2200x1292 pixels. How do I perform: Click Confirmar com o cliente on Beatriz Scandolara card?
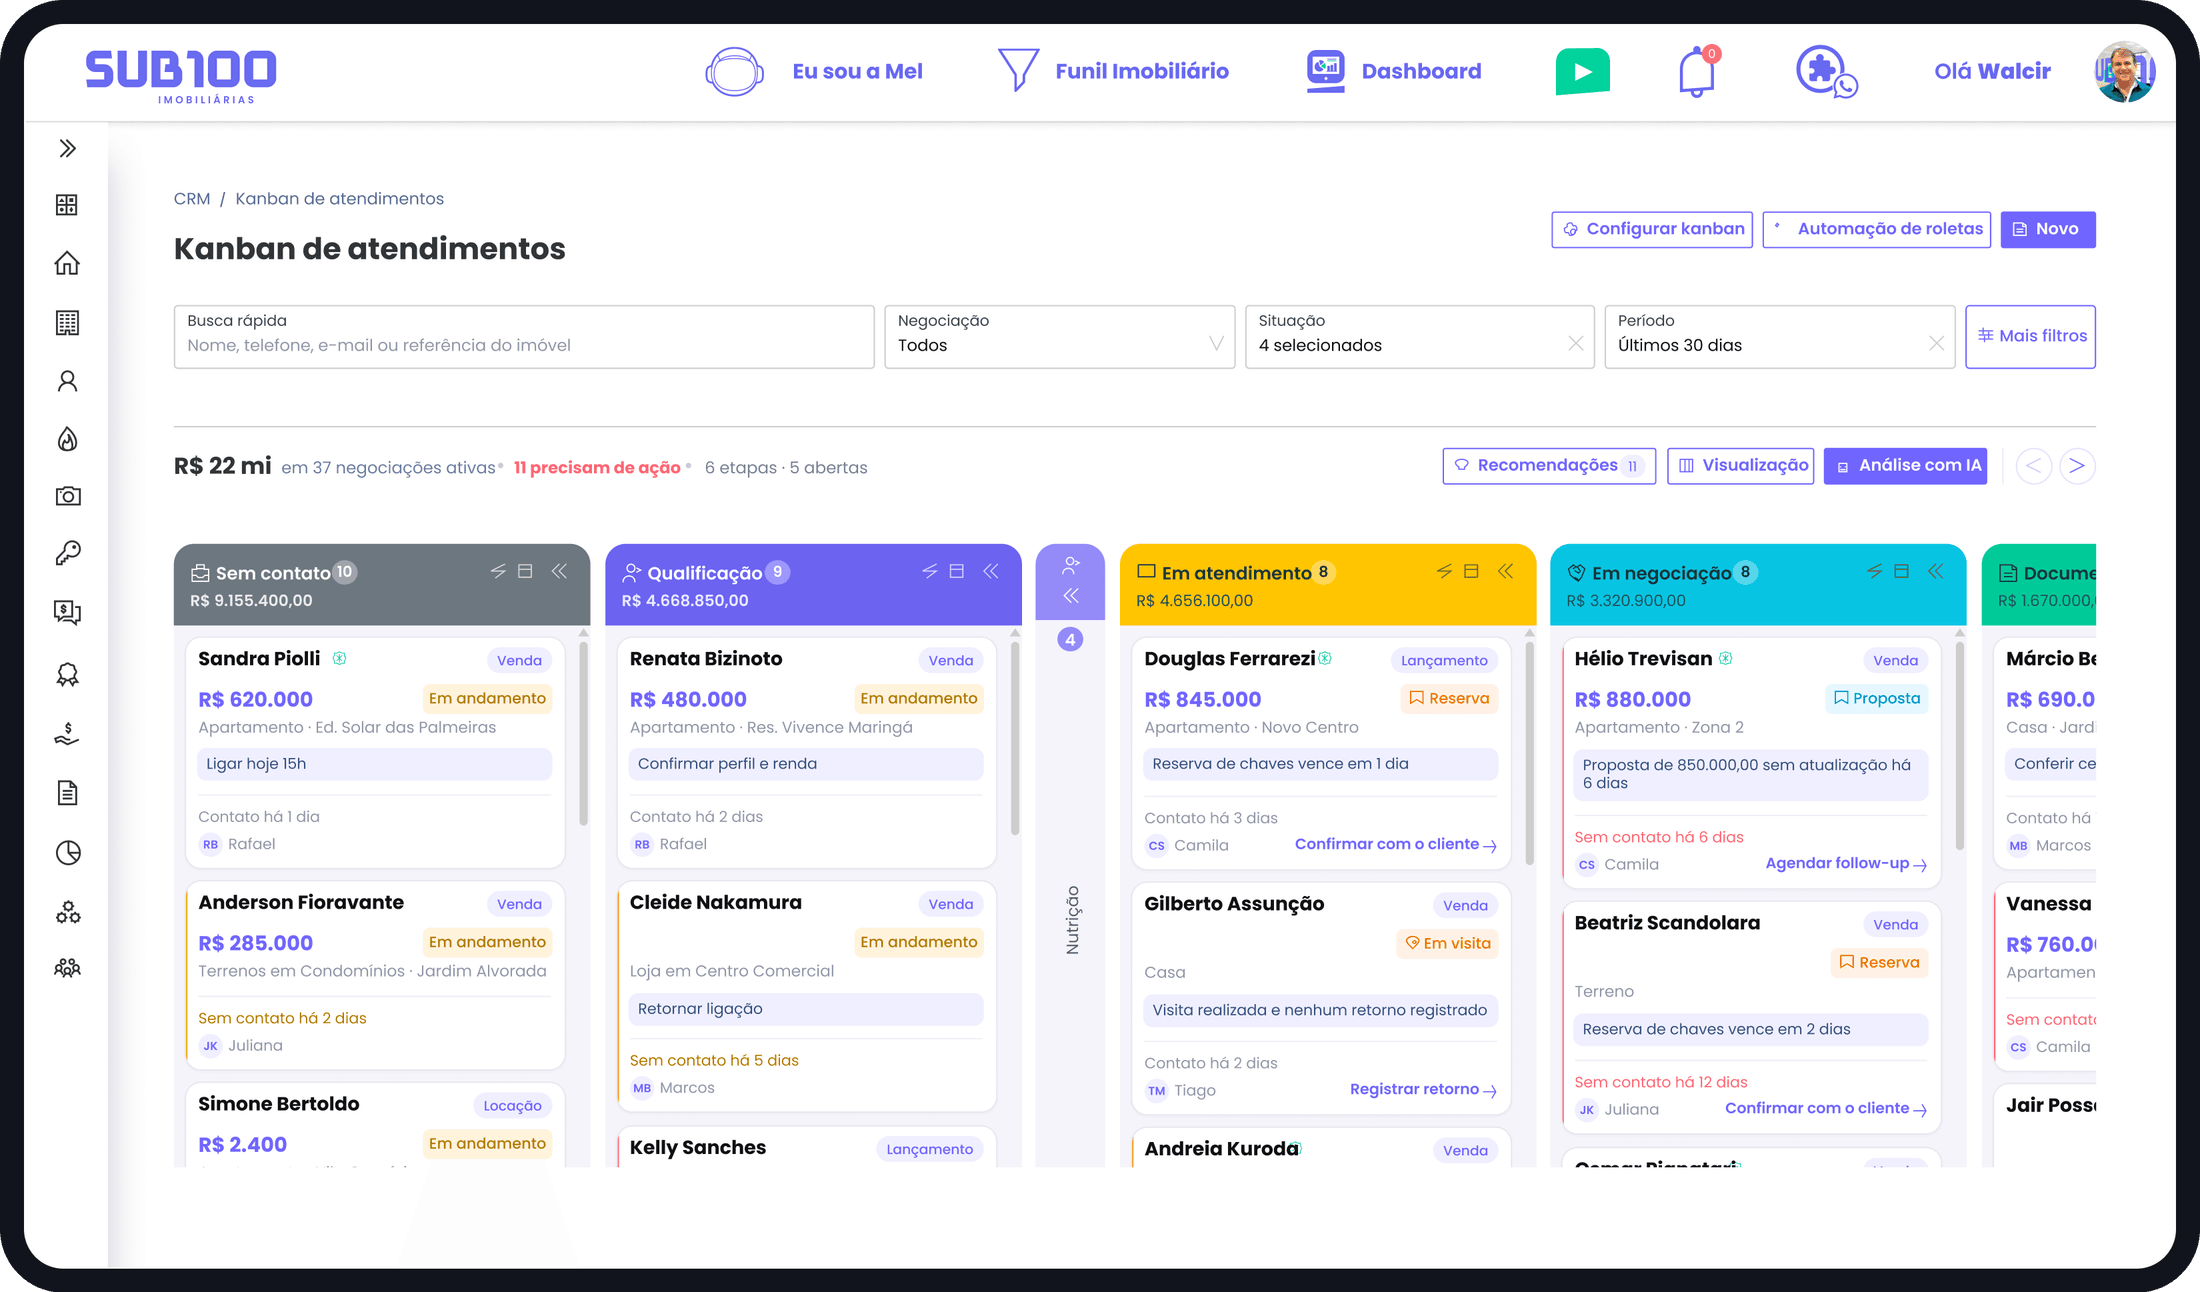click(x=1826, y=1108)
